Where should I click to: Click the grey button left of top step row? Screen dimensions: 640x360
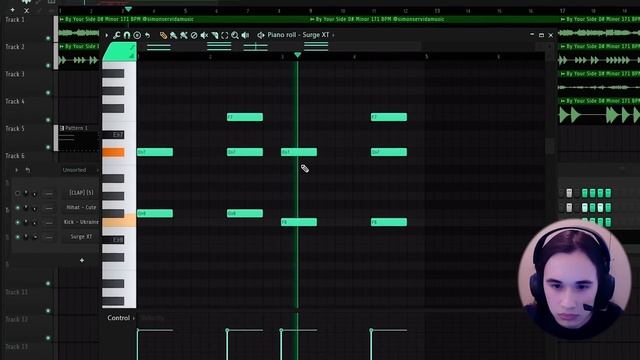click(569, 193)
